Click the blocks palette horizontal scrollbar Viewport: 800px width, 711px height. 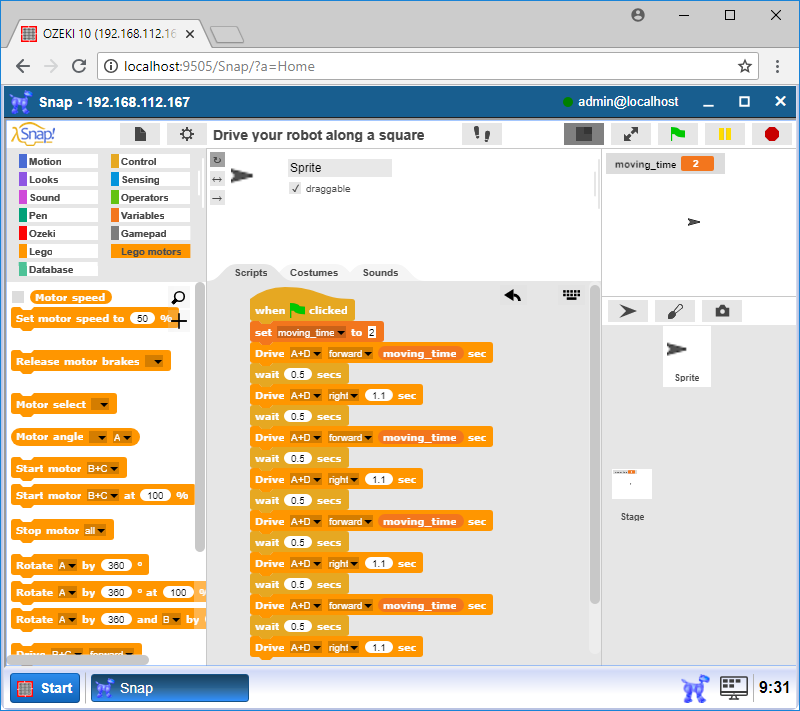click(x=79, y=659)
